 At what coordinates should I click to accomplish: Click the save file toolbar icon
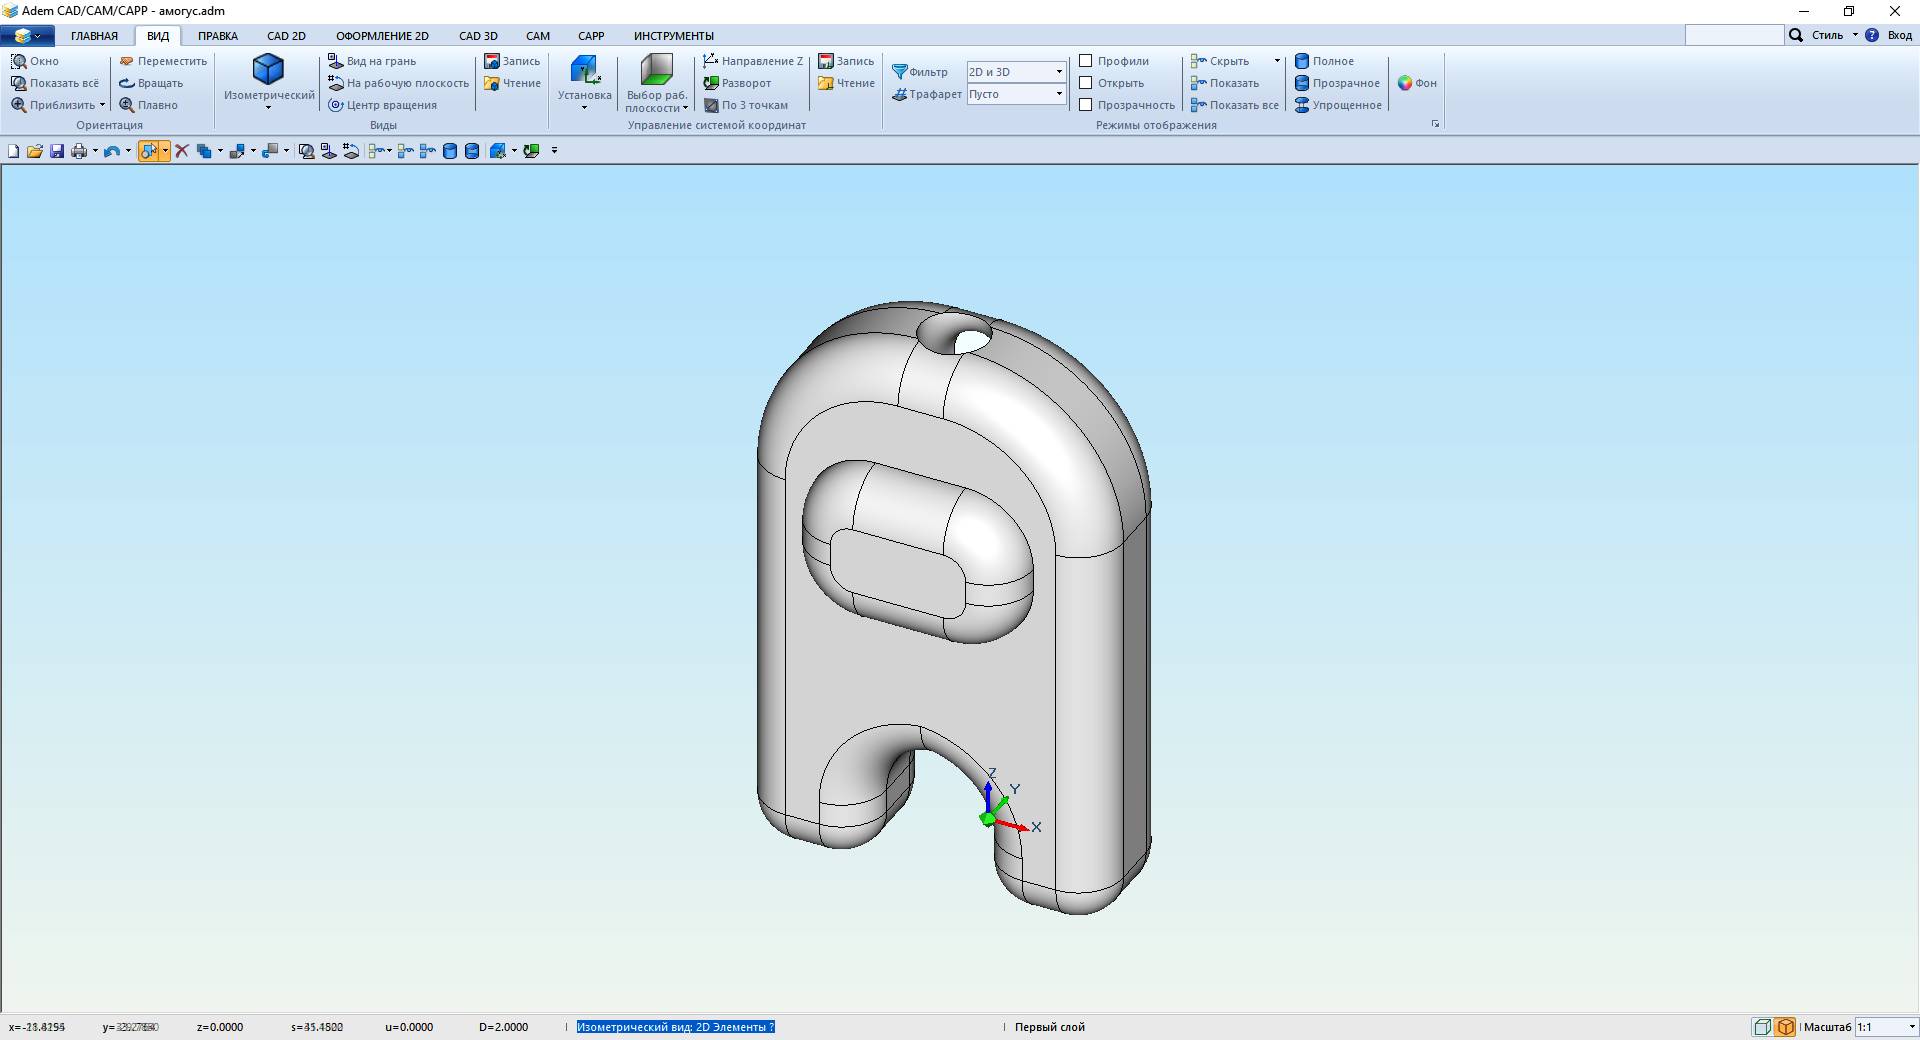point(57,151)
